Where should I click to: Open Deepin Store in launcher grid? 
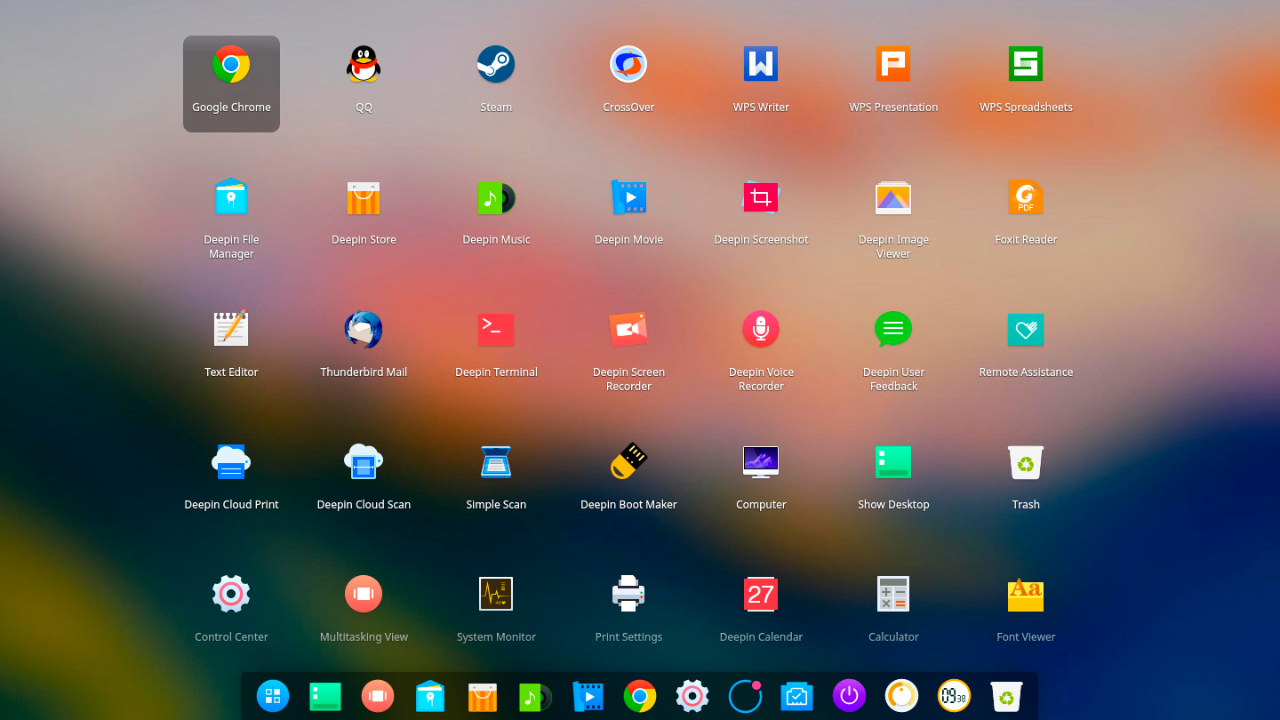(363, 197)
